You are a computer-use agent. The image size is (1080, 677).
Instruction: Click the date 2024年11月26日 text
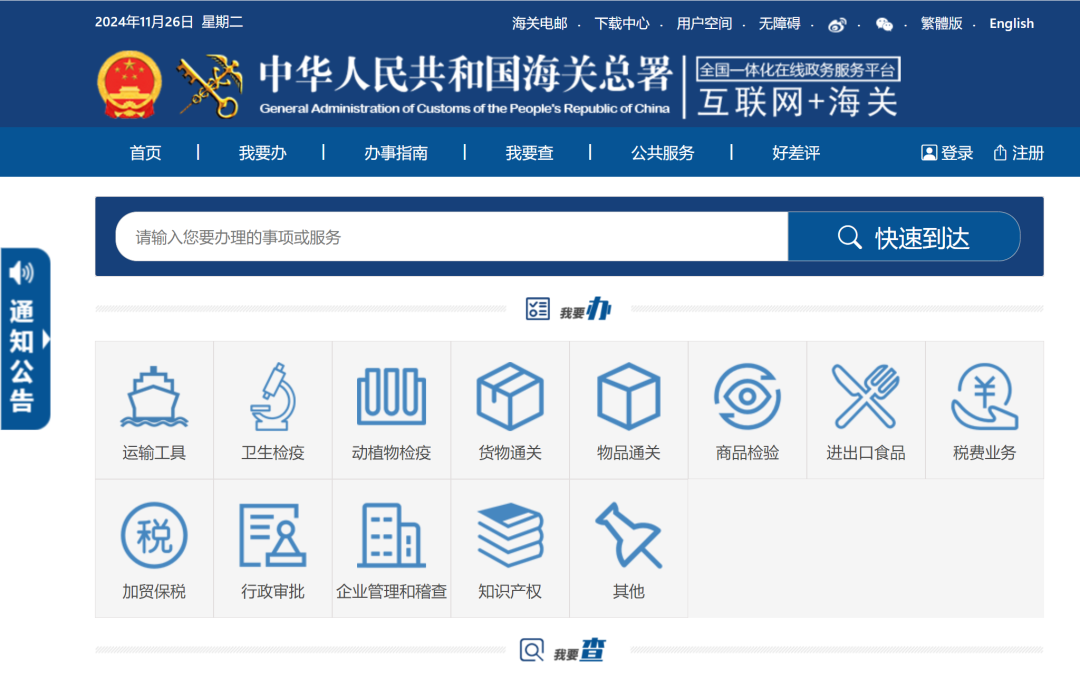coord(144,22)
